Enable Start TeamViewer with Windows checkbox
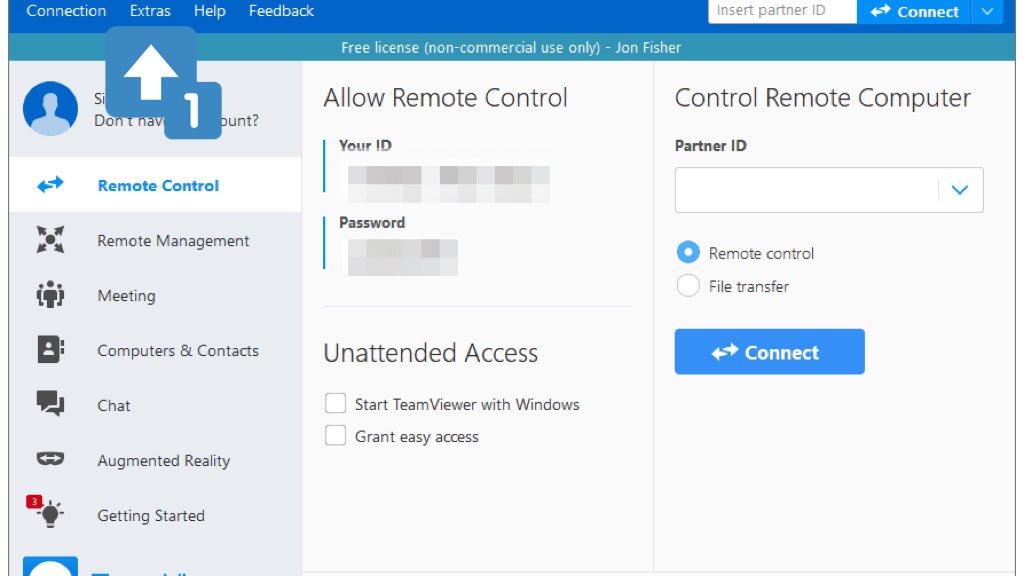The height and width of the screenshot is (576, 1024). (x=336, y=404)
